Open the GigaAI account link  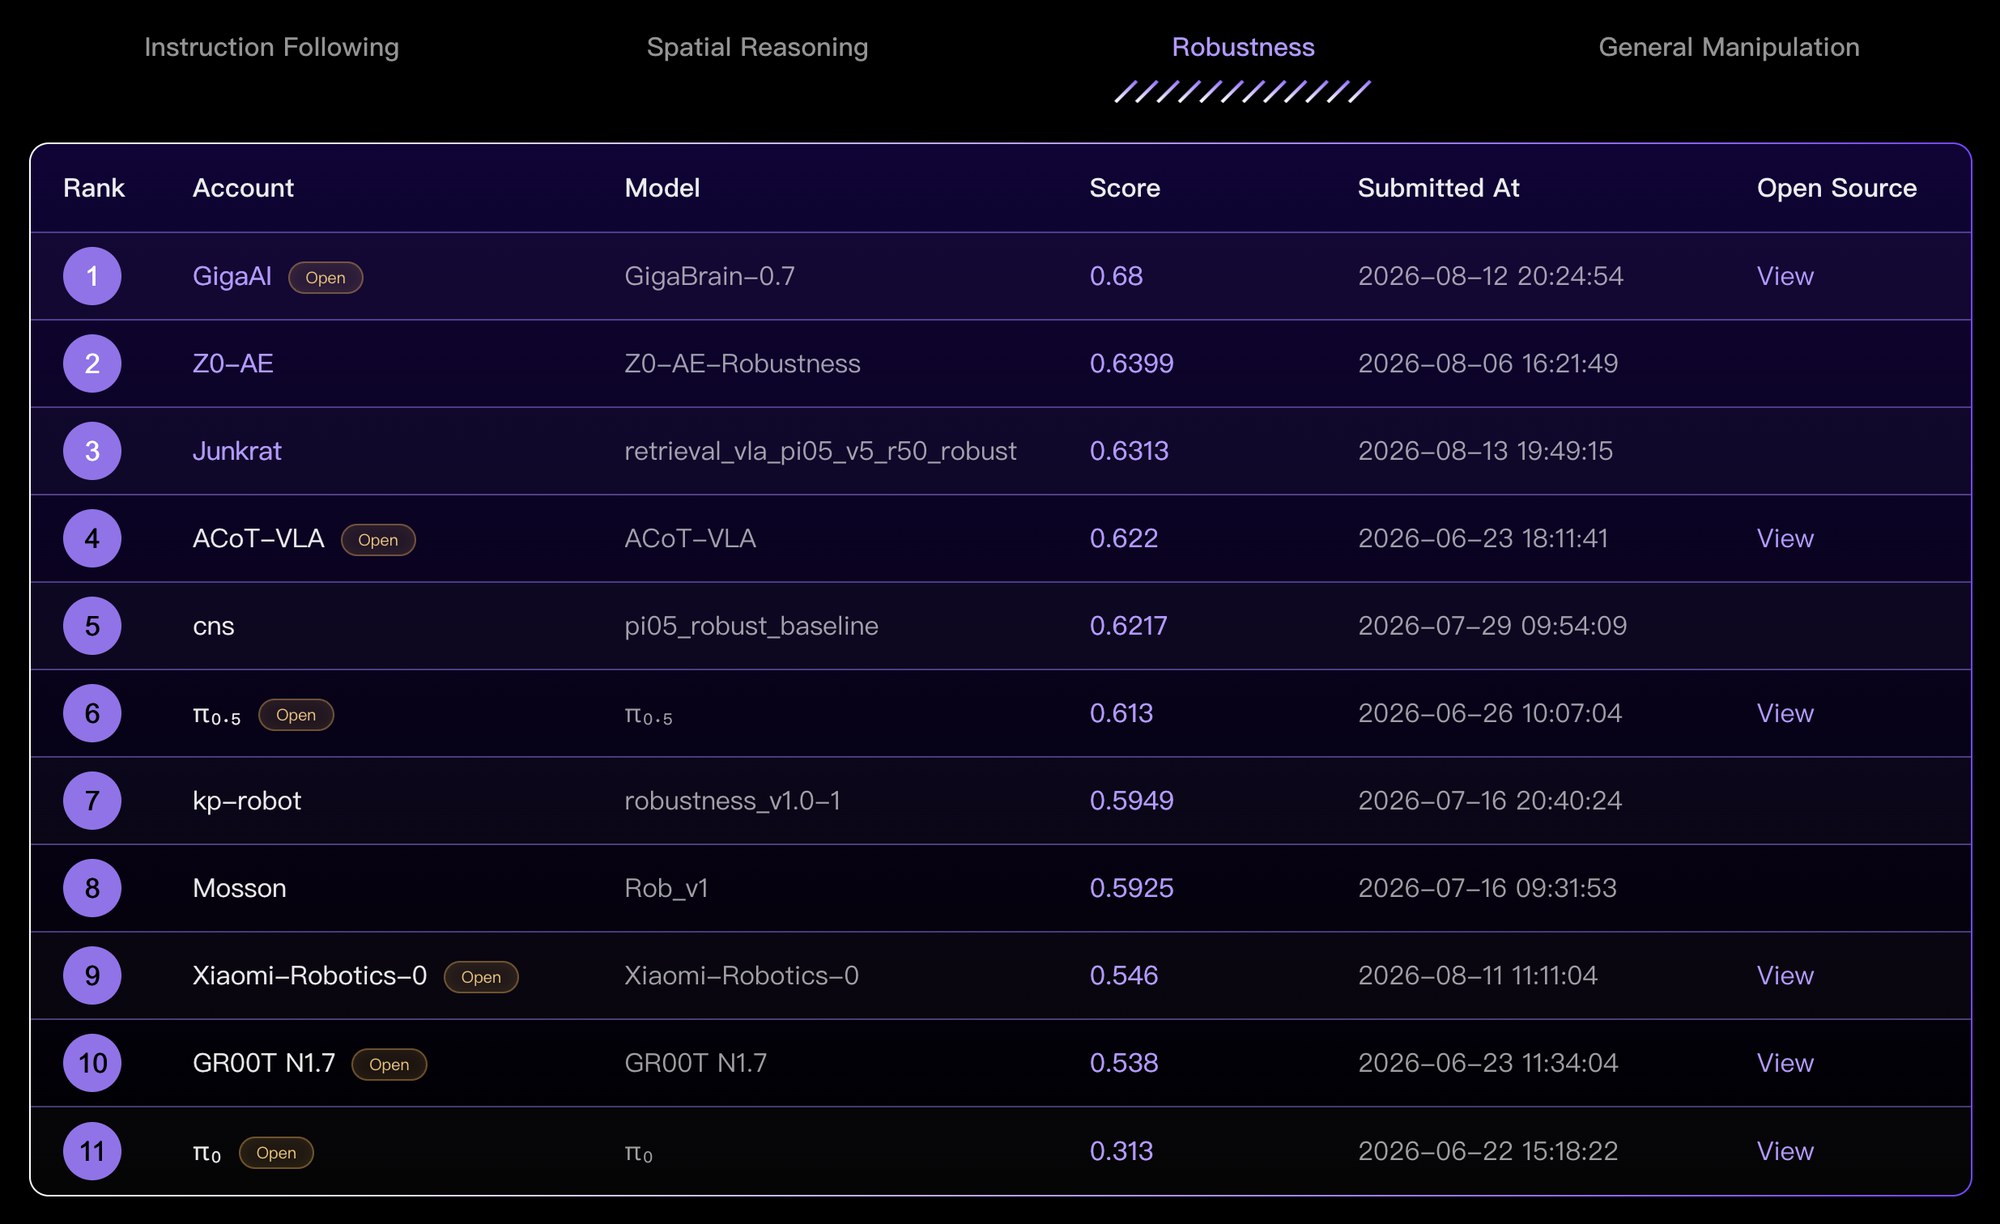coord(232,276)
